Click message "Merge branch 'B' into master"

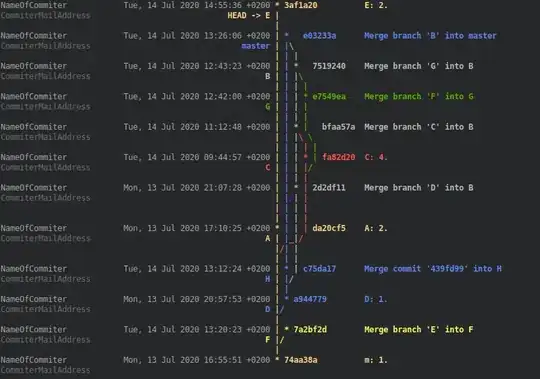[430, 36]
